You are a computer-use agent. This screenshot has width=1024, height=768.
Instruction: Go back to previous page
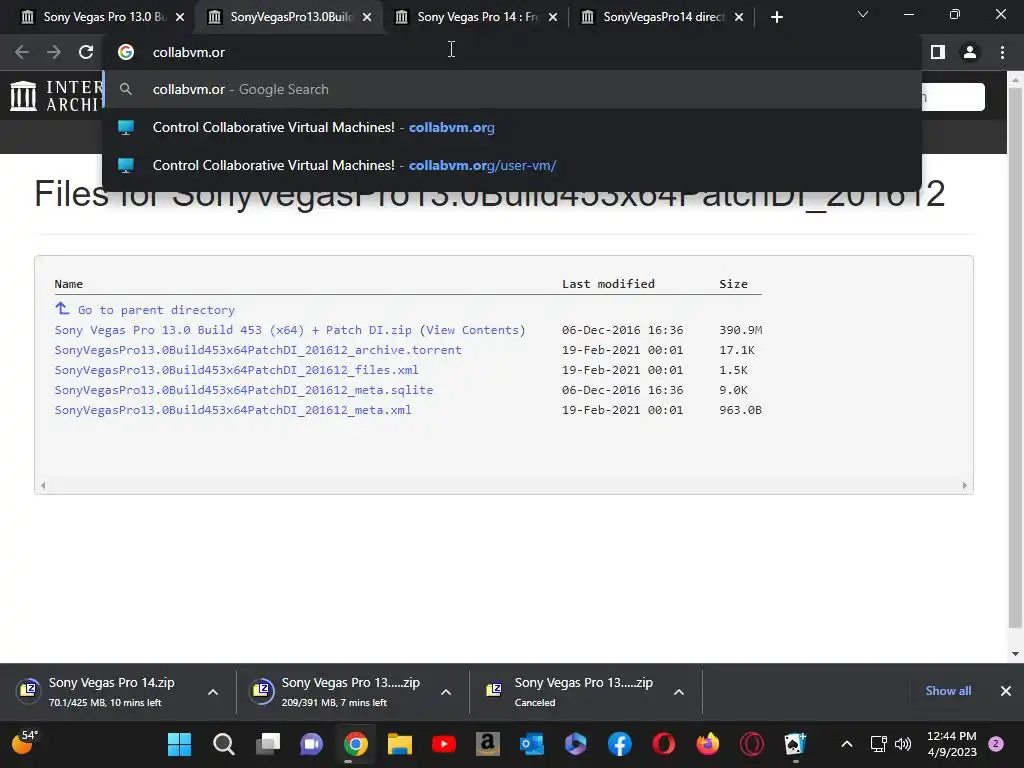pyautogui.click(x=22, y=52)
